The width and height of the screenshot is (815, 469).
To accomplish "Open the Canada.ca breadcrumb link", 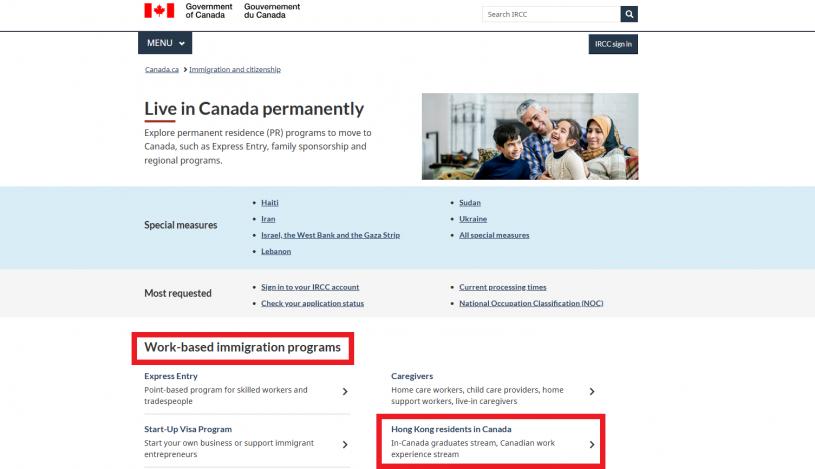I will click(162, 70).
